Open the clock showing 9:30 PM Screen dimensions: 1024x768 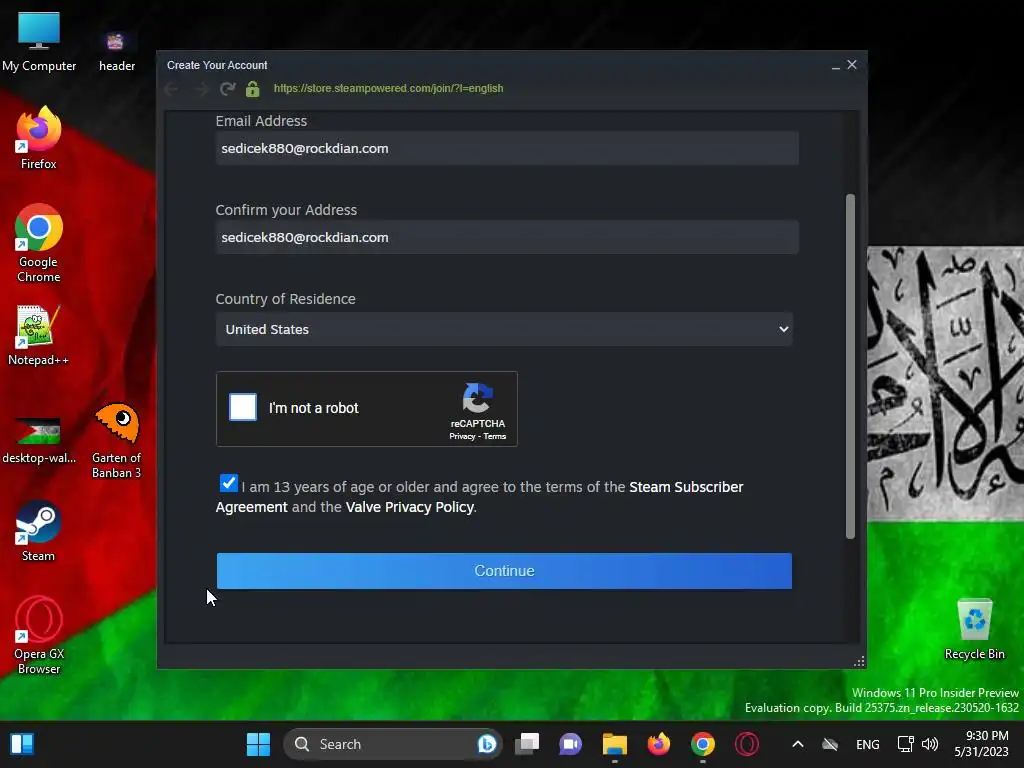(981, 744)
